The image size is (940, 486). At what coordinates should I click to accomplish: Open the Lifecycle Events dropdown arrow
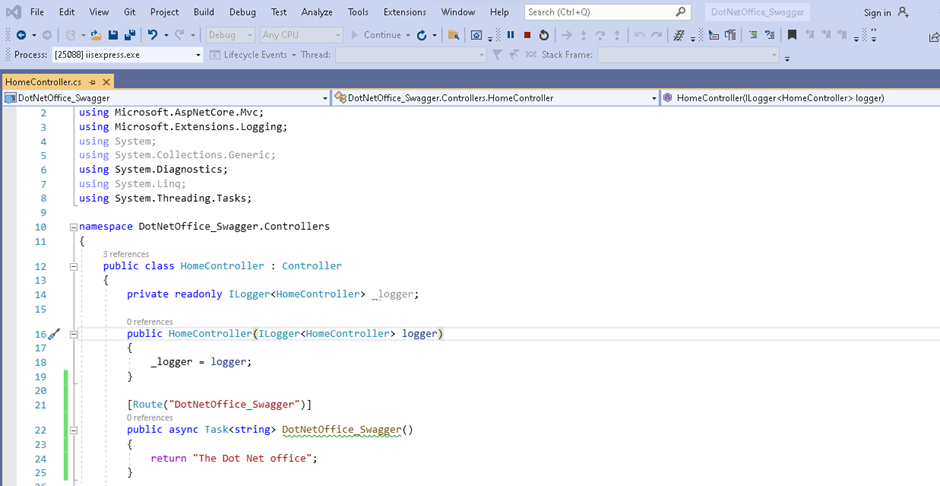point(294,55)
